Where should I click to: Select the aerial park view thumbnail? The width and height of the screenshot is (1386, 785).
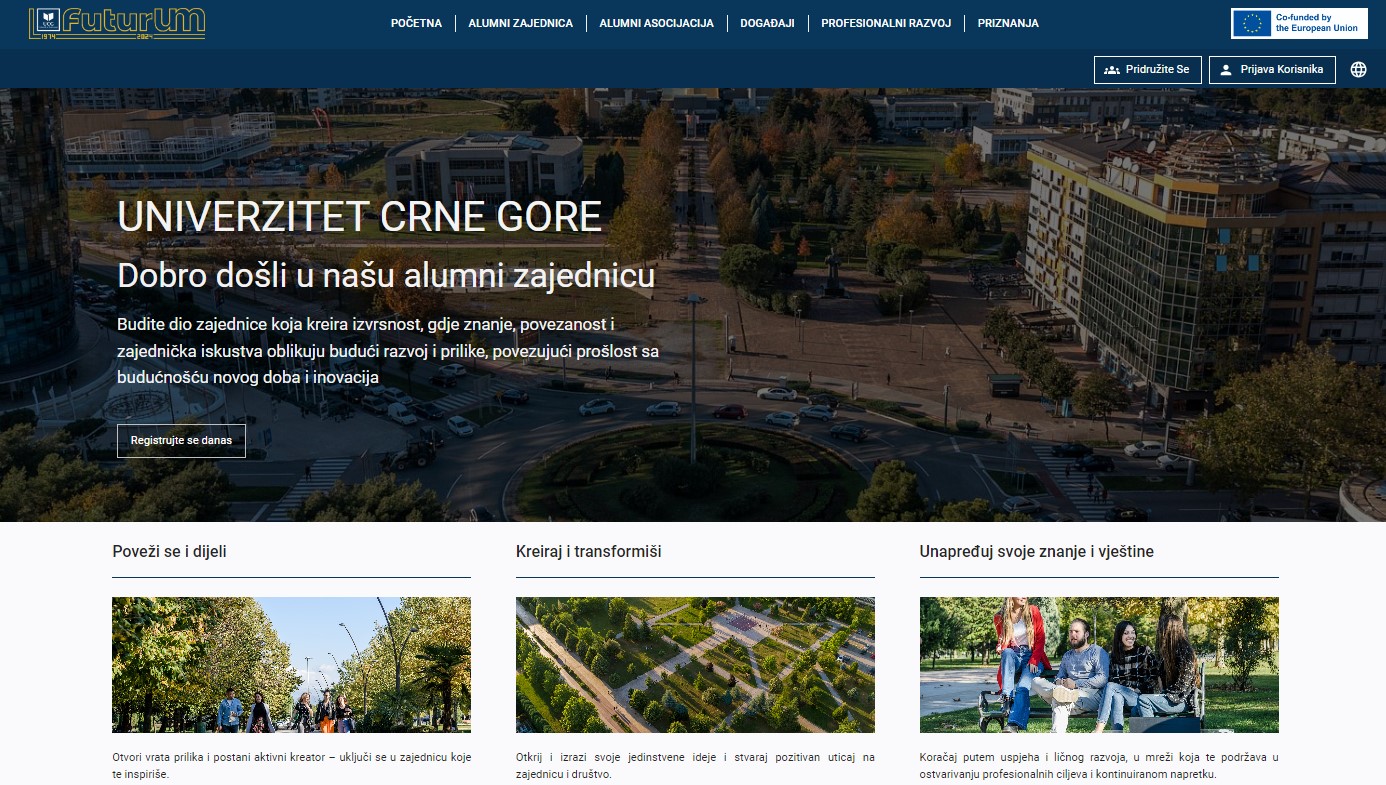pyautogui.click(x=695, y=665)
